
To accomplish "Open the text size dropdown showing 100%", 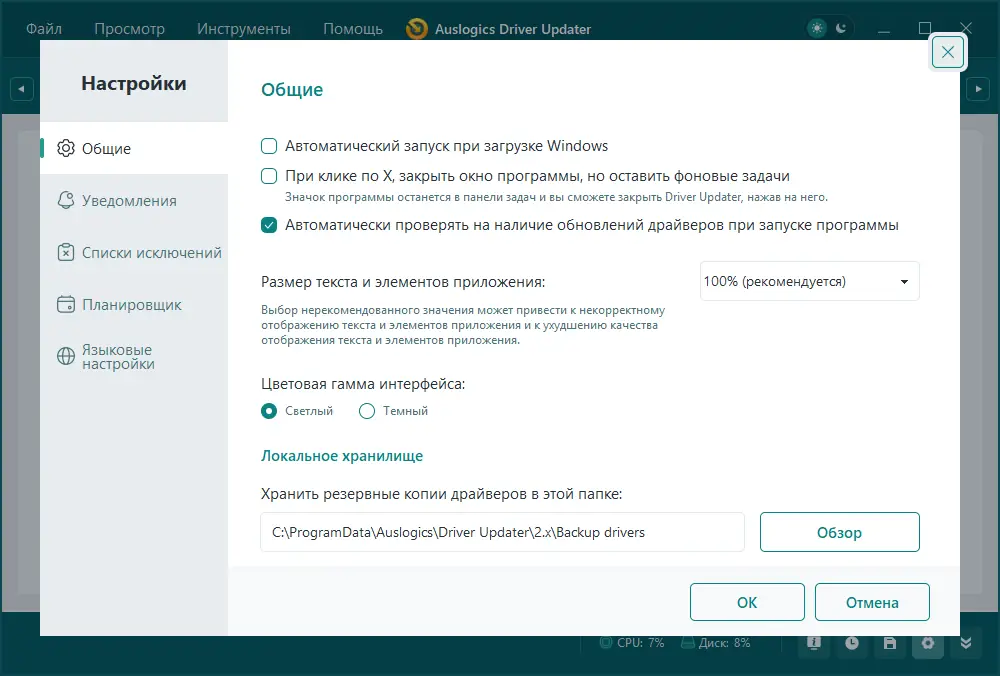I will (x=808, y=281).
